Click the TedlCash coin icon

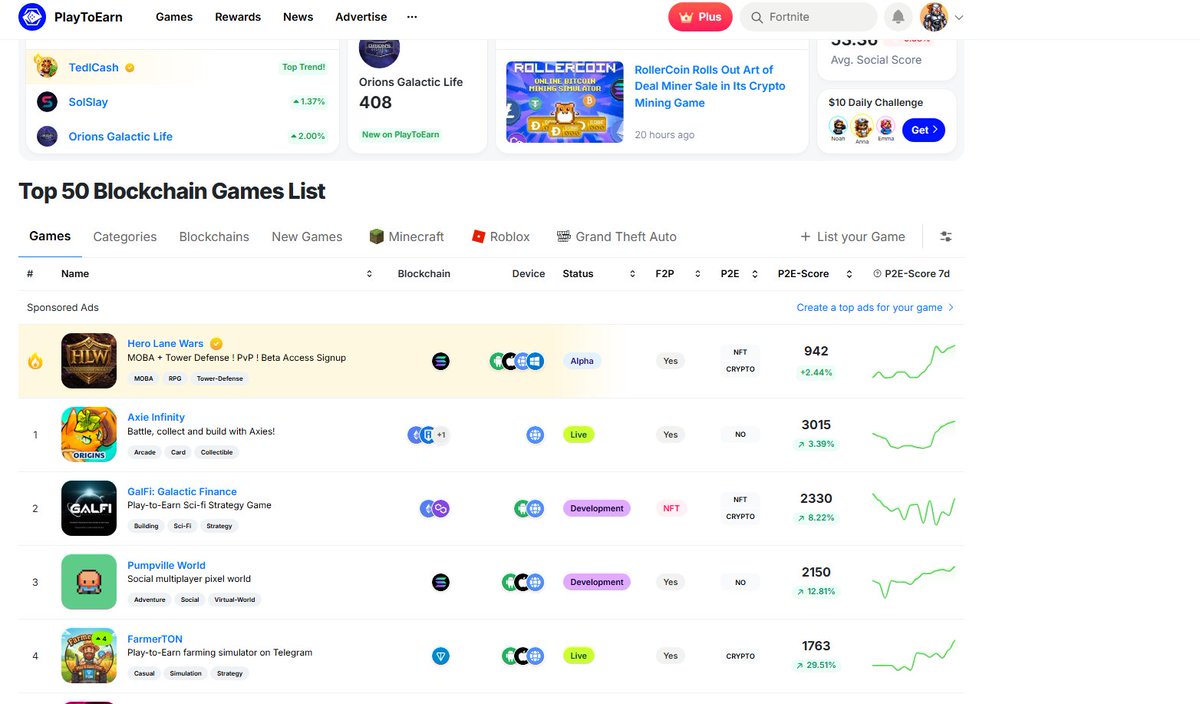tap(47, 67)
